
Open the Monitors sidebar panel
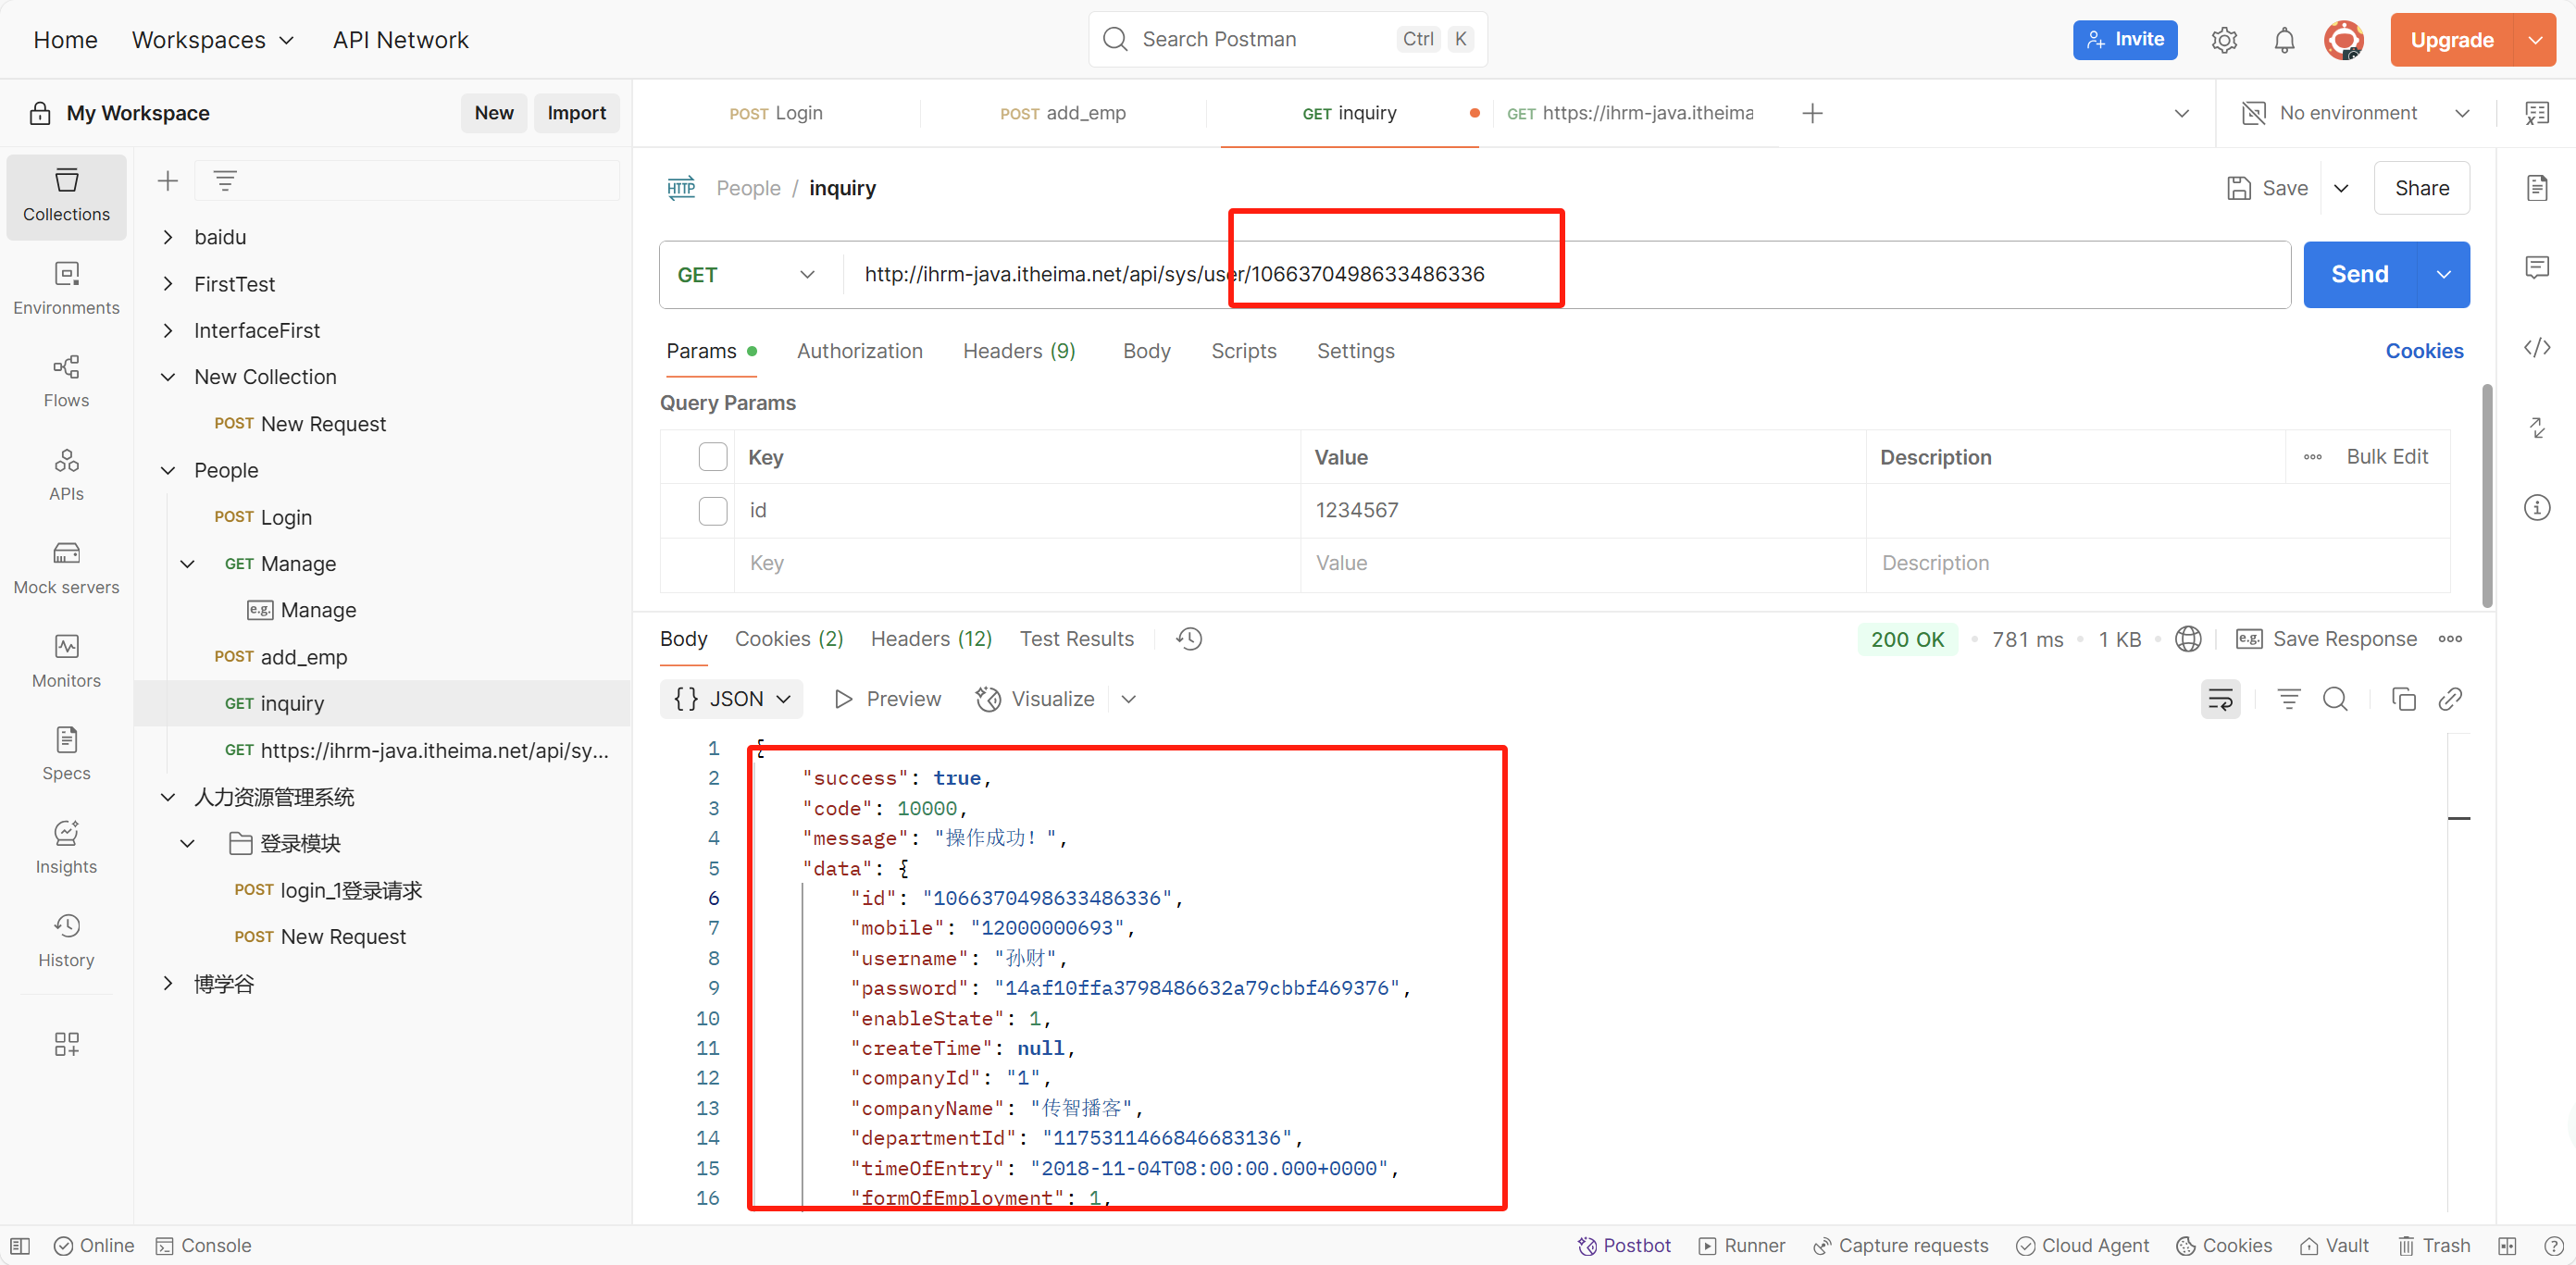[66, 660]
